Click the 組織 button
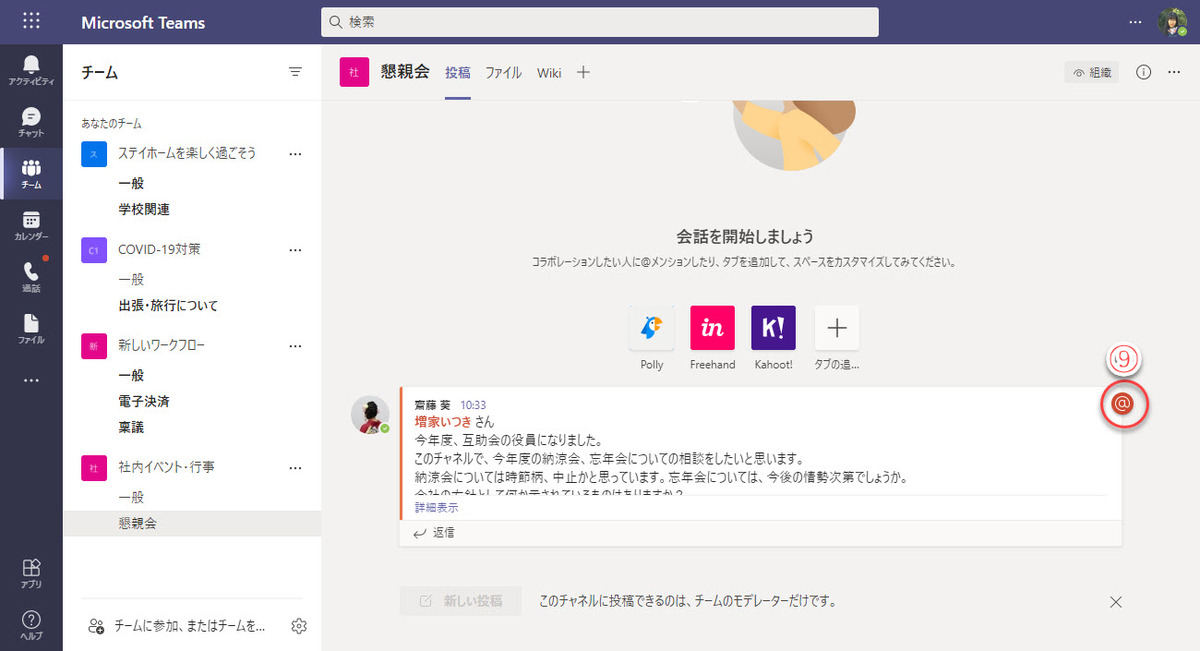 [1091, 72]
